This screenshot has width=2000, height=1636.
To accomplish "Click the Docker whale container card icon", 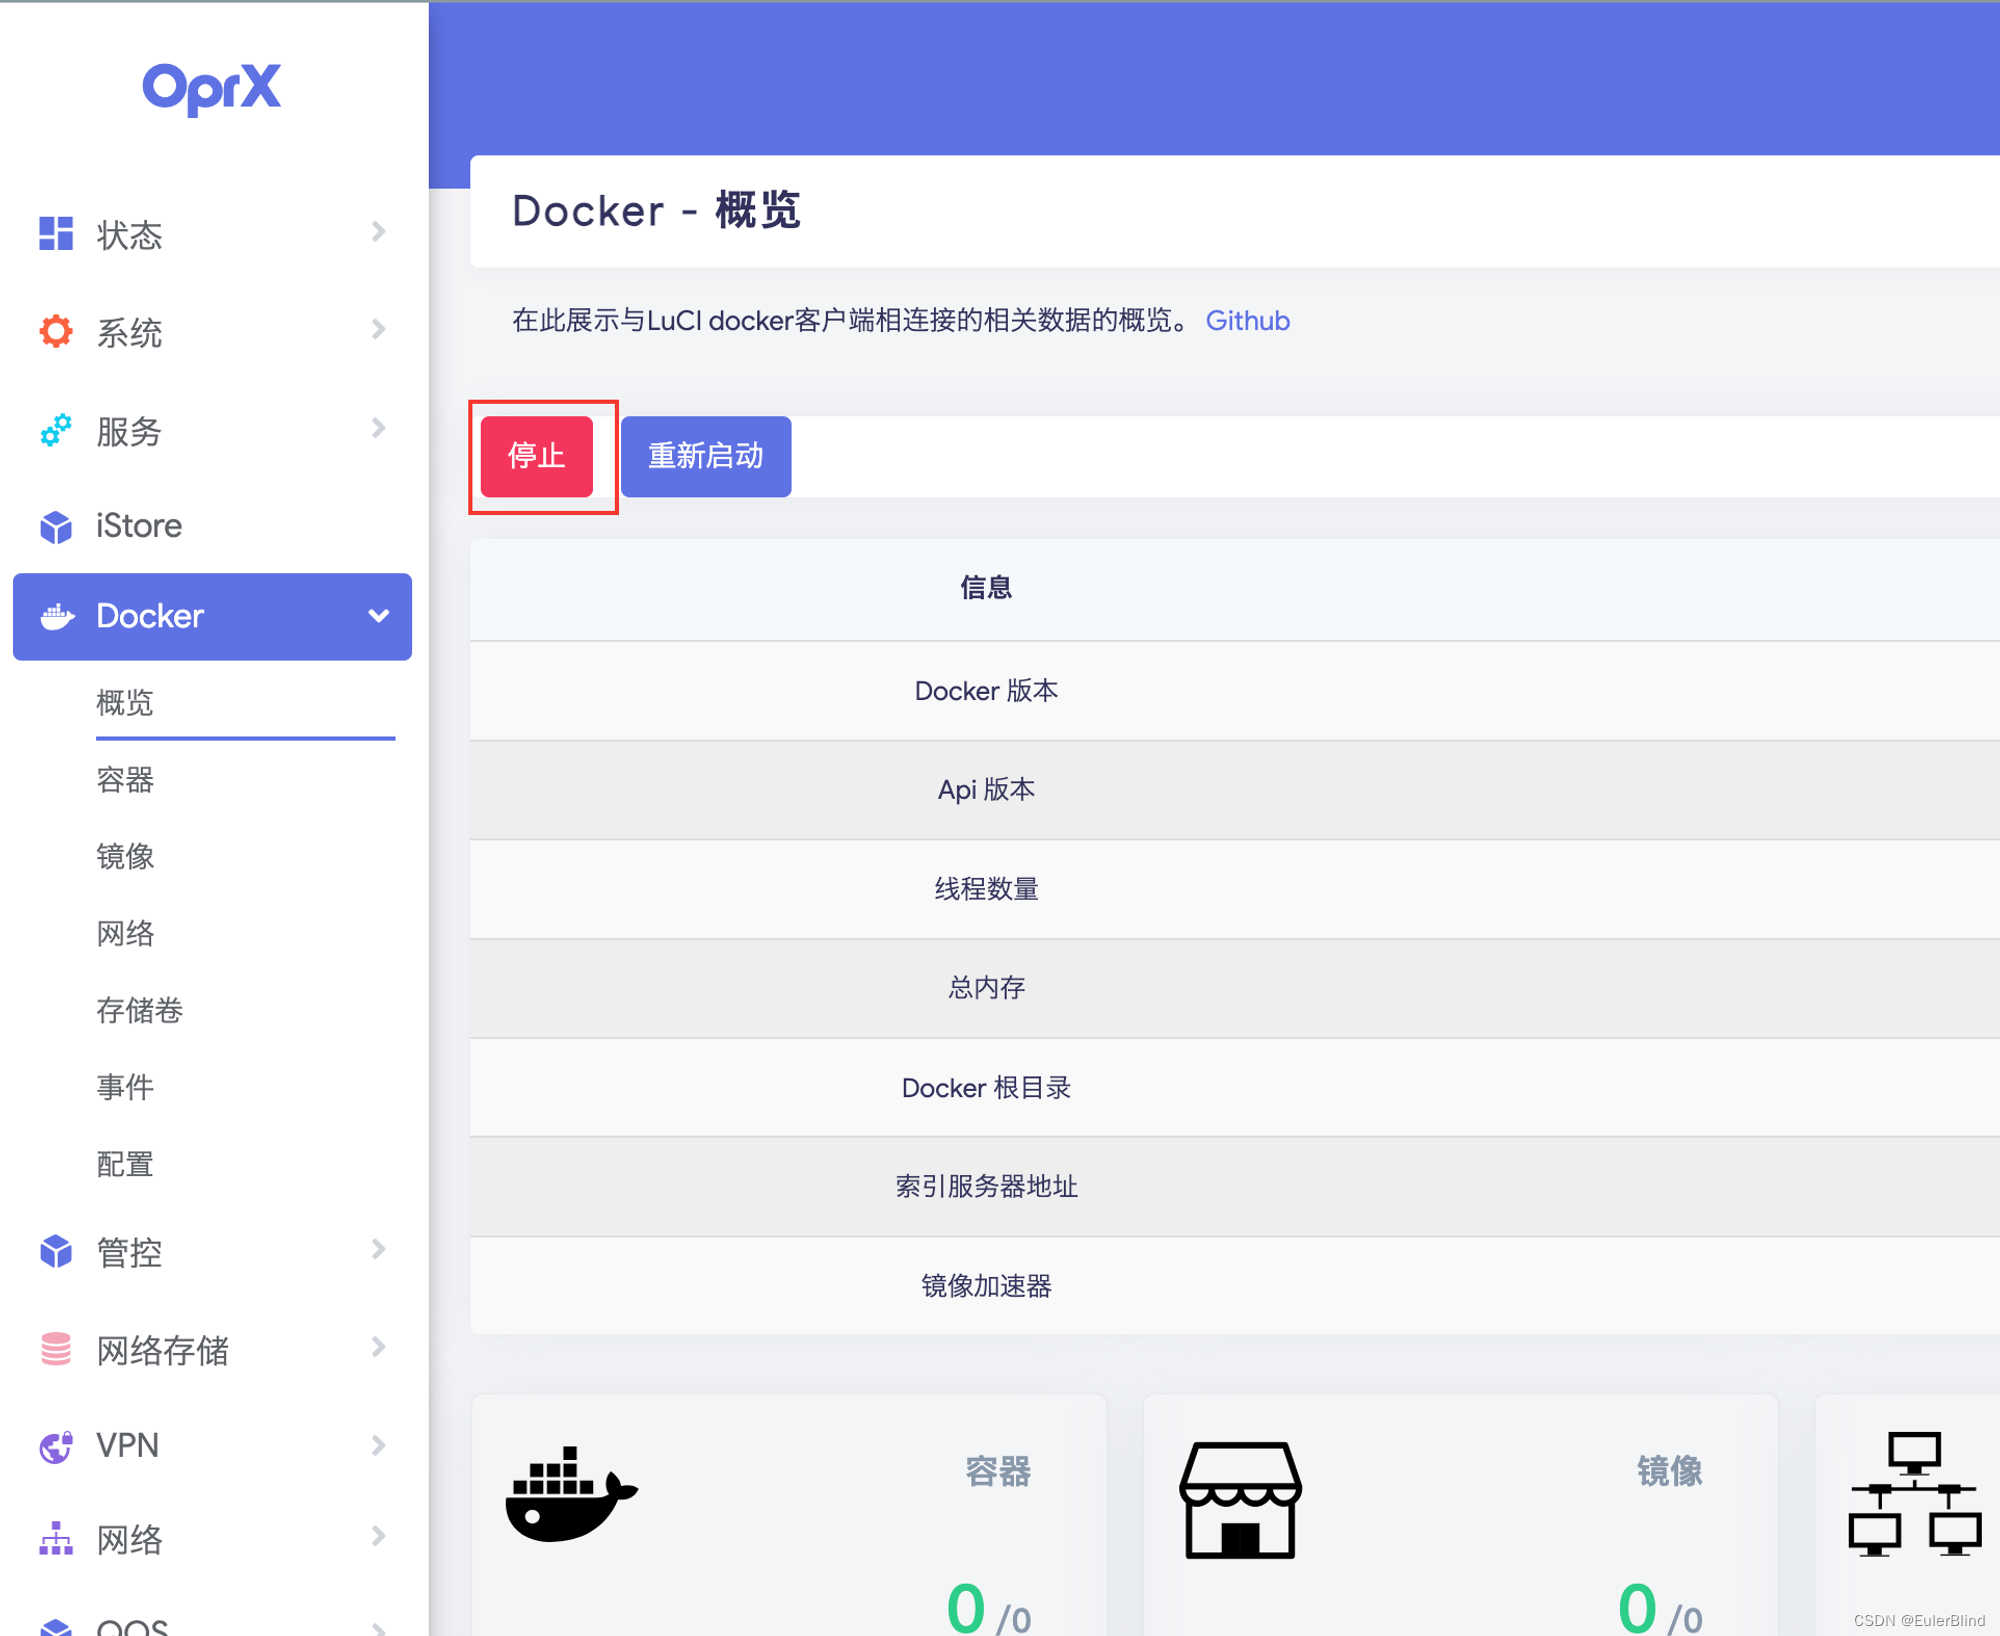I will (x=571, y=1494).
